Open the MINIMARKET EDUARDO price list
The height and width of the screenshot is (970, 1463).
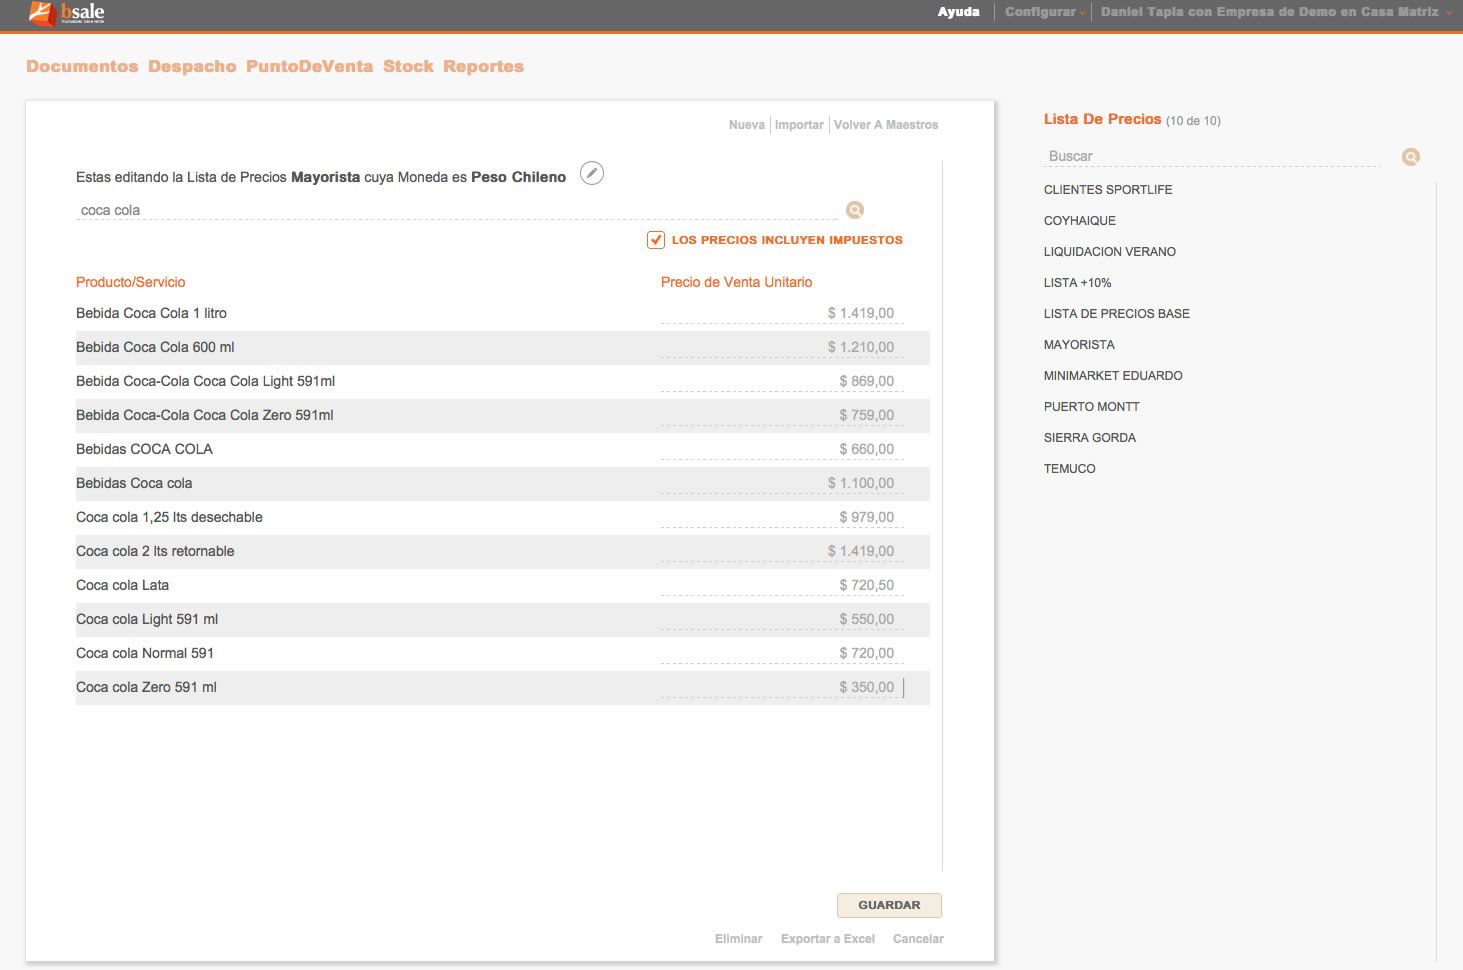click(x=1113, y=376)
